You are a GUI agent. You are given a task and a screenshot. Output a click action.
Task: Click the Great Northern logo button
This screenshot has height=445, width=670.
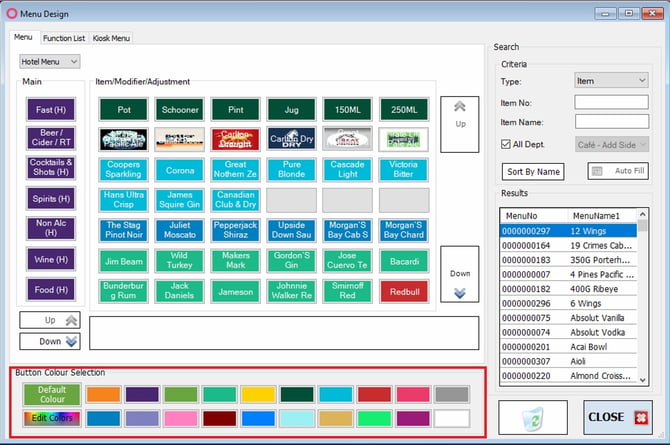347,139
